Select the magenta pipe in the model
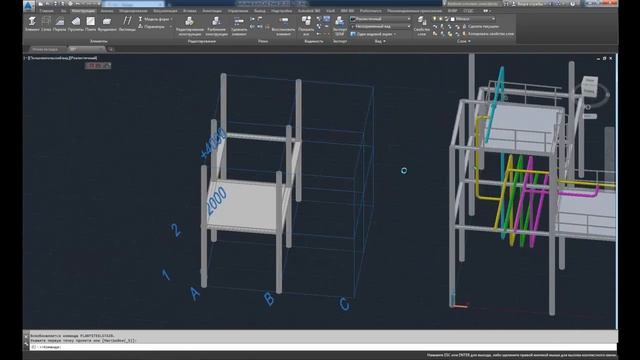This screenshot has height=360, width=640. pos(580,193)
